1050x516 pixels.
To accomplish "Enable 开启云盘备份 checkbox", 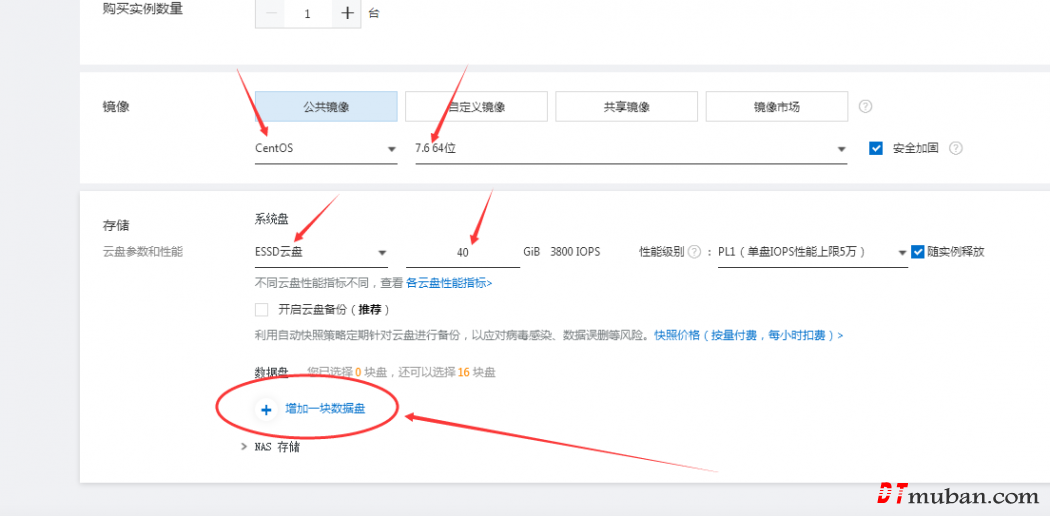I will point(262,310).
